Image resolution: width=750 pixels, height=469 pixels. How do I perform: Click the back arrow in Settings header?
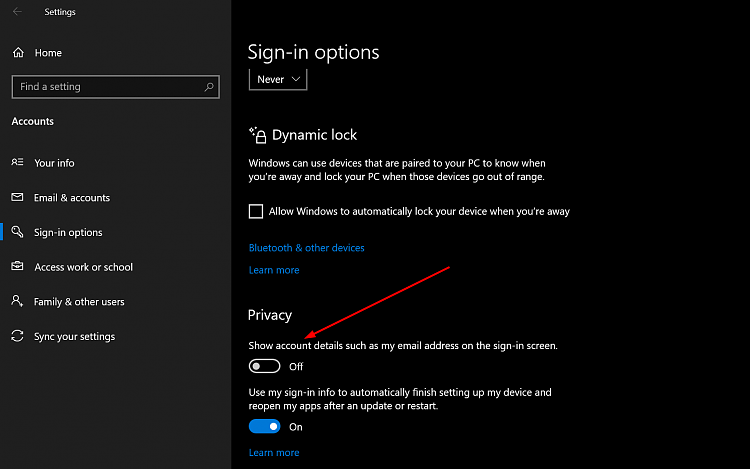17,11
